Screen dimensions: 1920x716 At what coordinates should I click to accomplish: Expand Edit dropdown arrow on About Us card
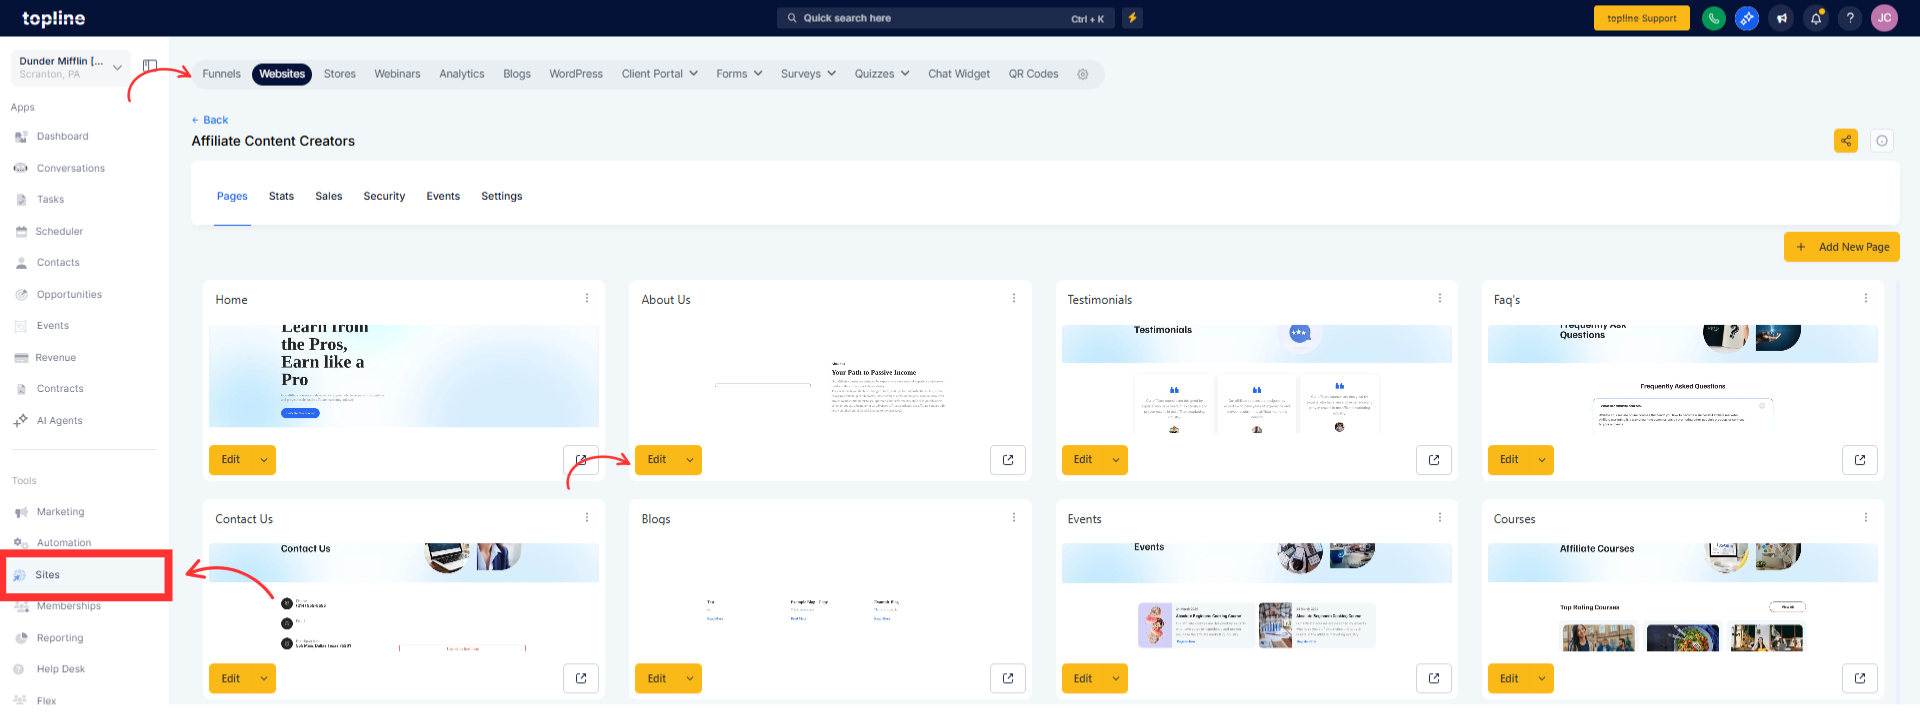coord(690,460)
